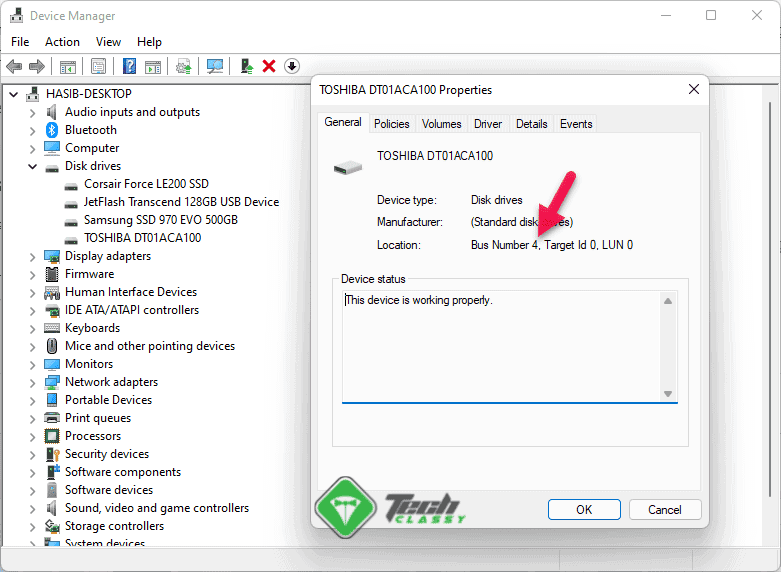Expand Audio inputs and outputs

tap(32, 113)
